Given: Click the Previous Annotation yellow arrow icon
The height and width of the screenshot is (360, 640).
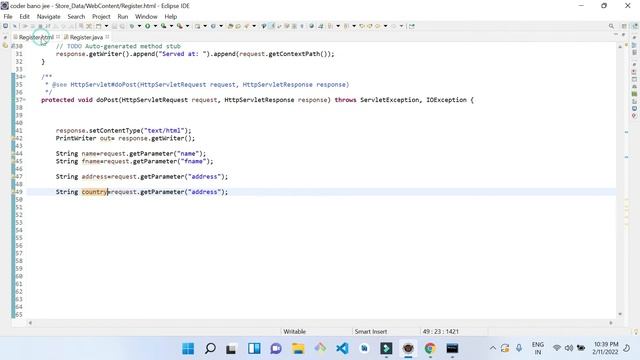Looking at the screenshot, I should click(346, 26).
